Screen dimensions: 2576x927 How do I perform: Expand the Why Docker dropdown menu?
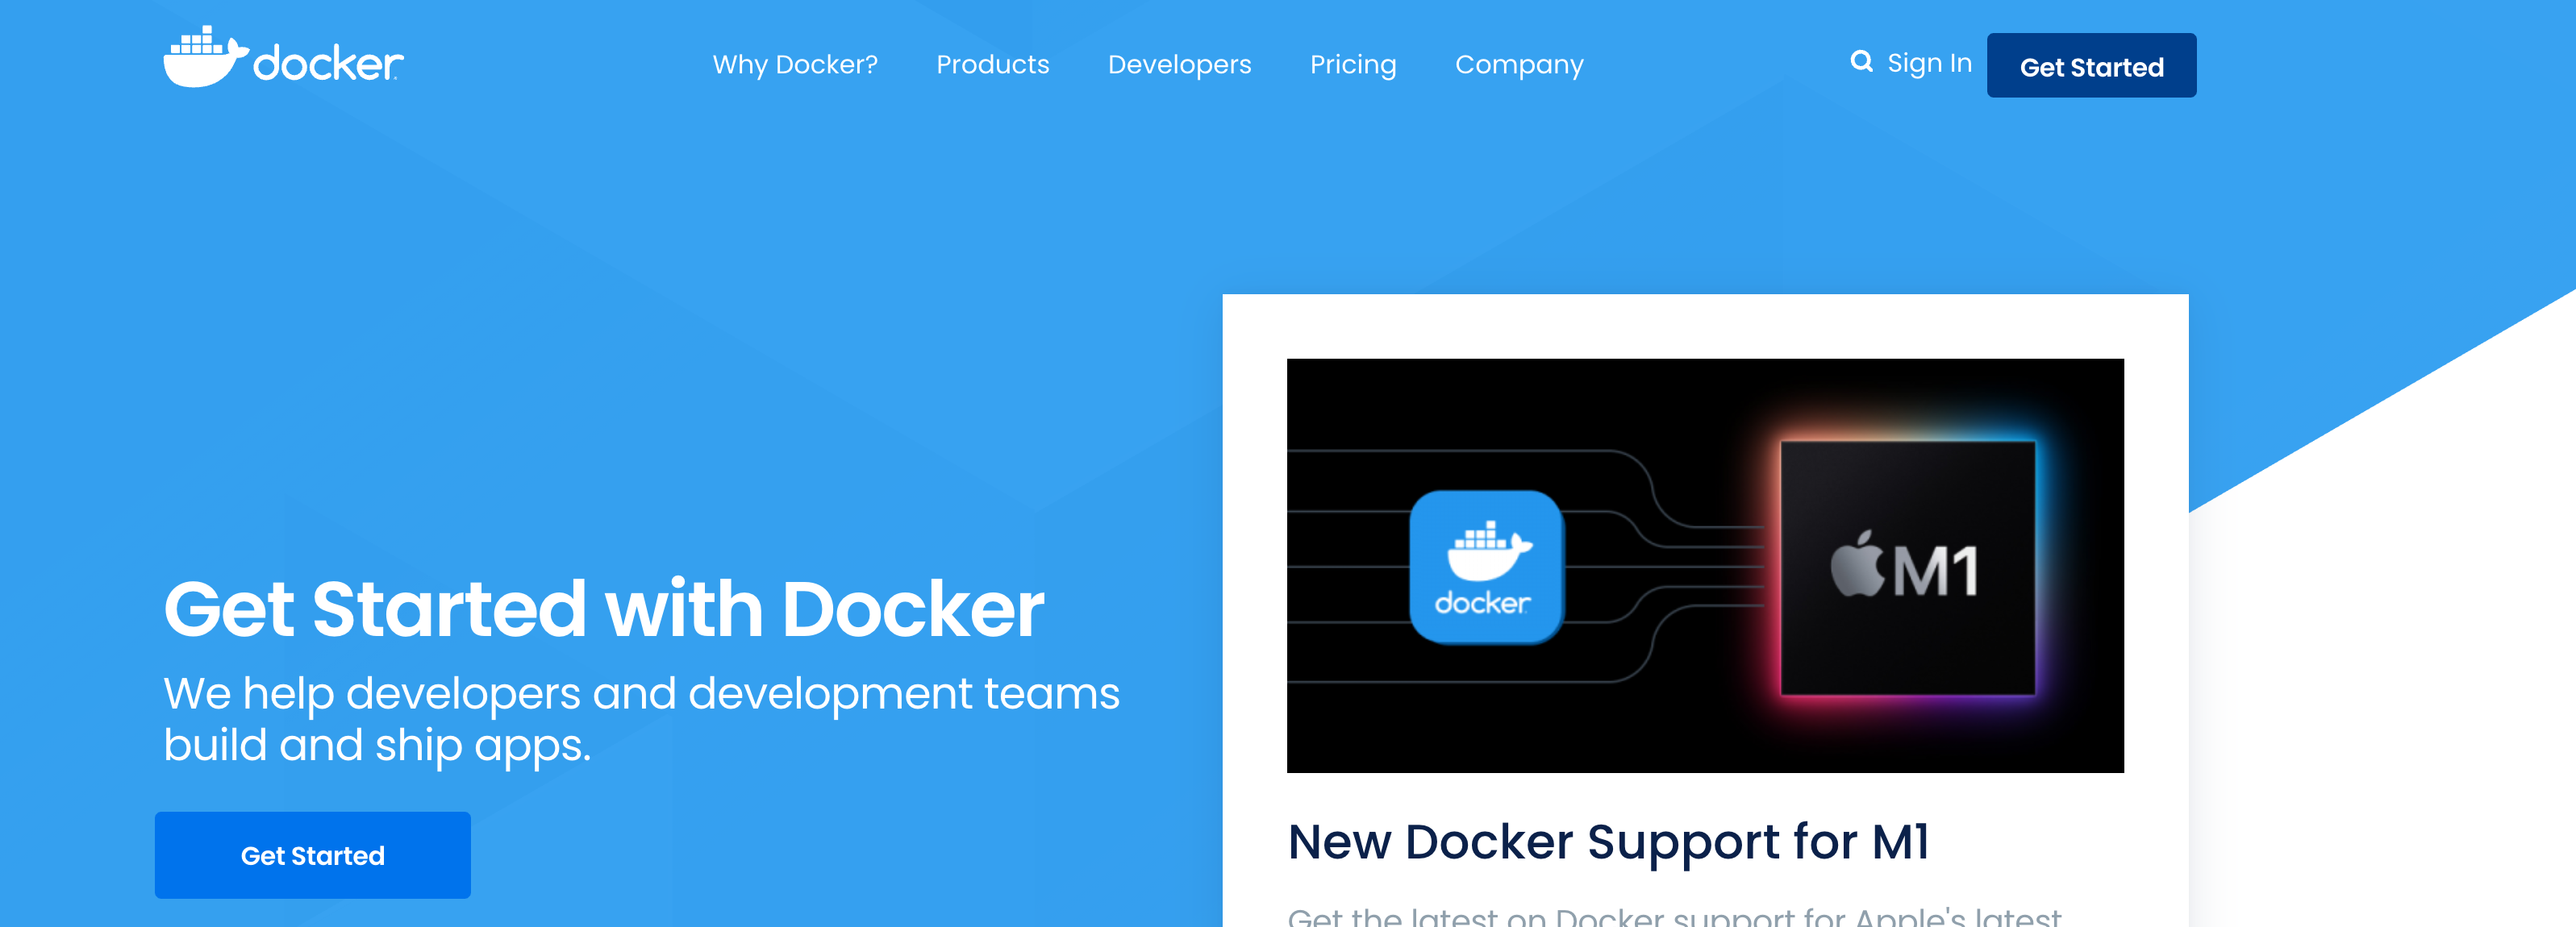[797, 65]
